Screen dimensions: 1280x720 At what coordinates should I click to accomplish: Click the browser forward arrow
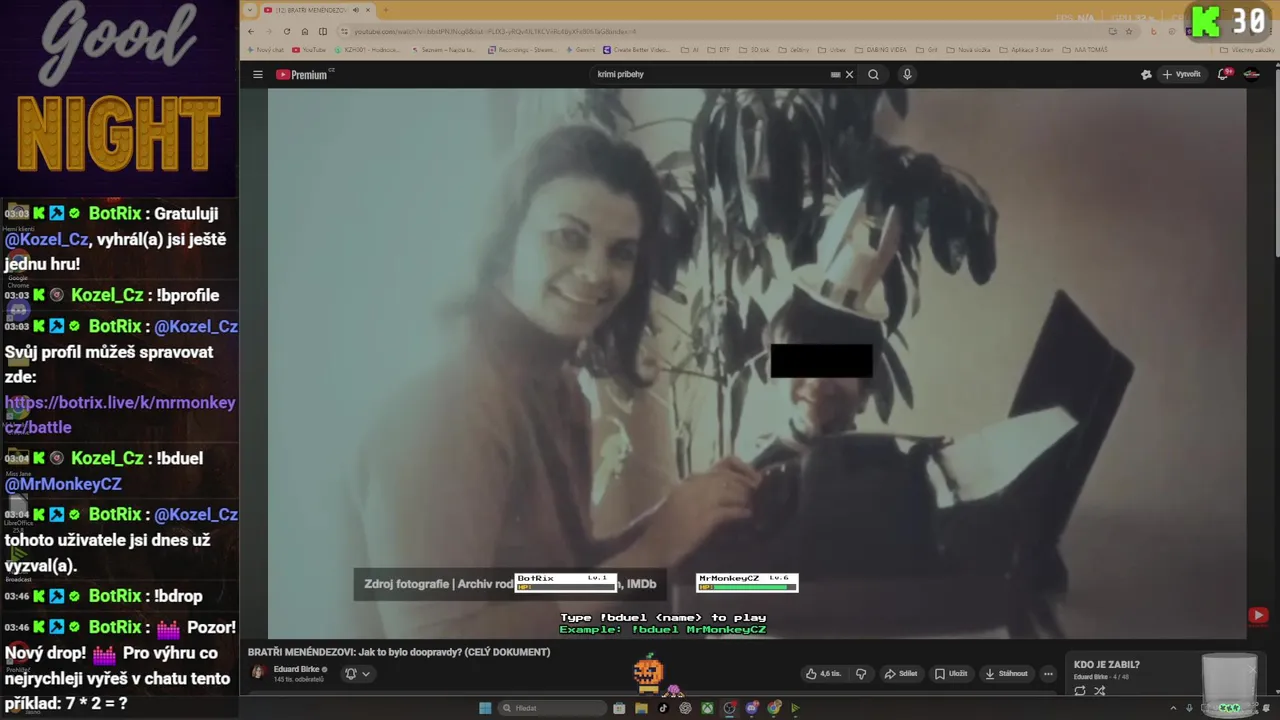[269, 31]
